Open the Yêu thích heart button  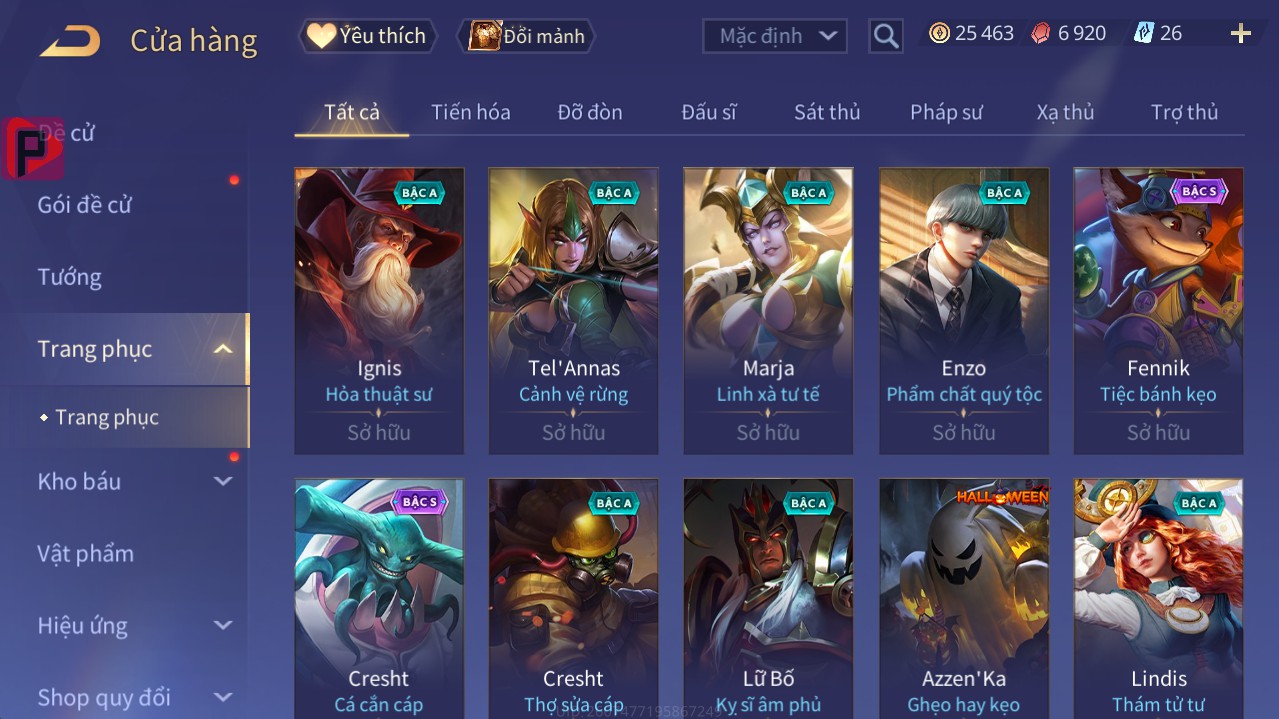tap(367, 36)
